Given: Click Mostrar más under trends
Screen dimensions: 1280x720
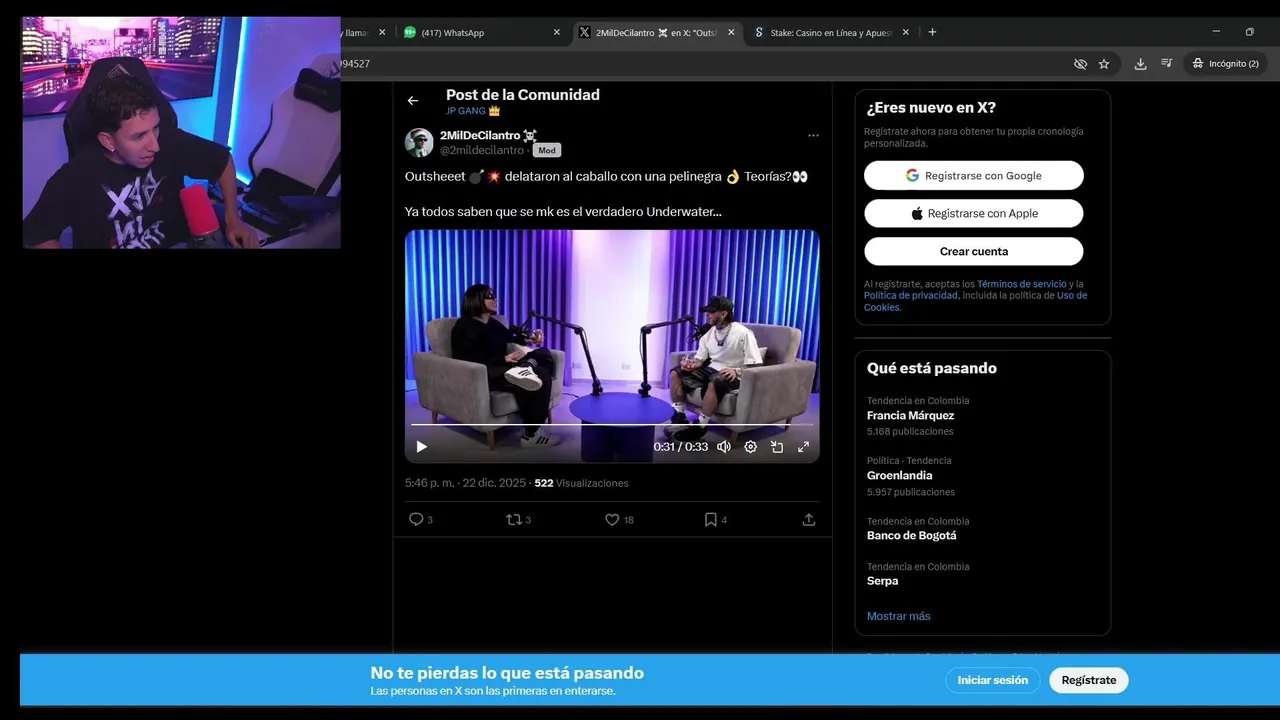Looking at the screenshot, I should [898, 616].
